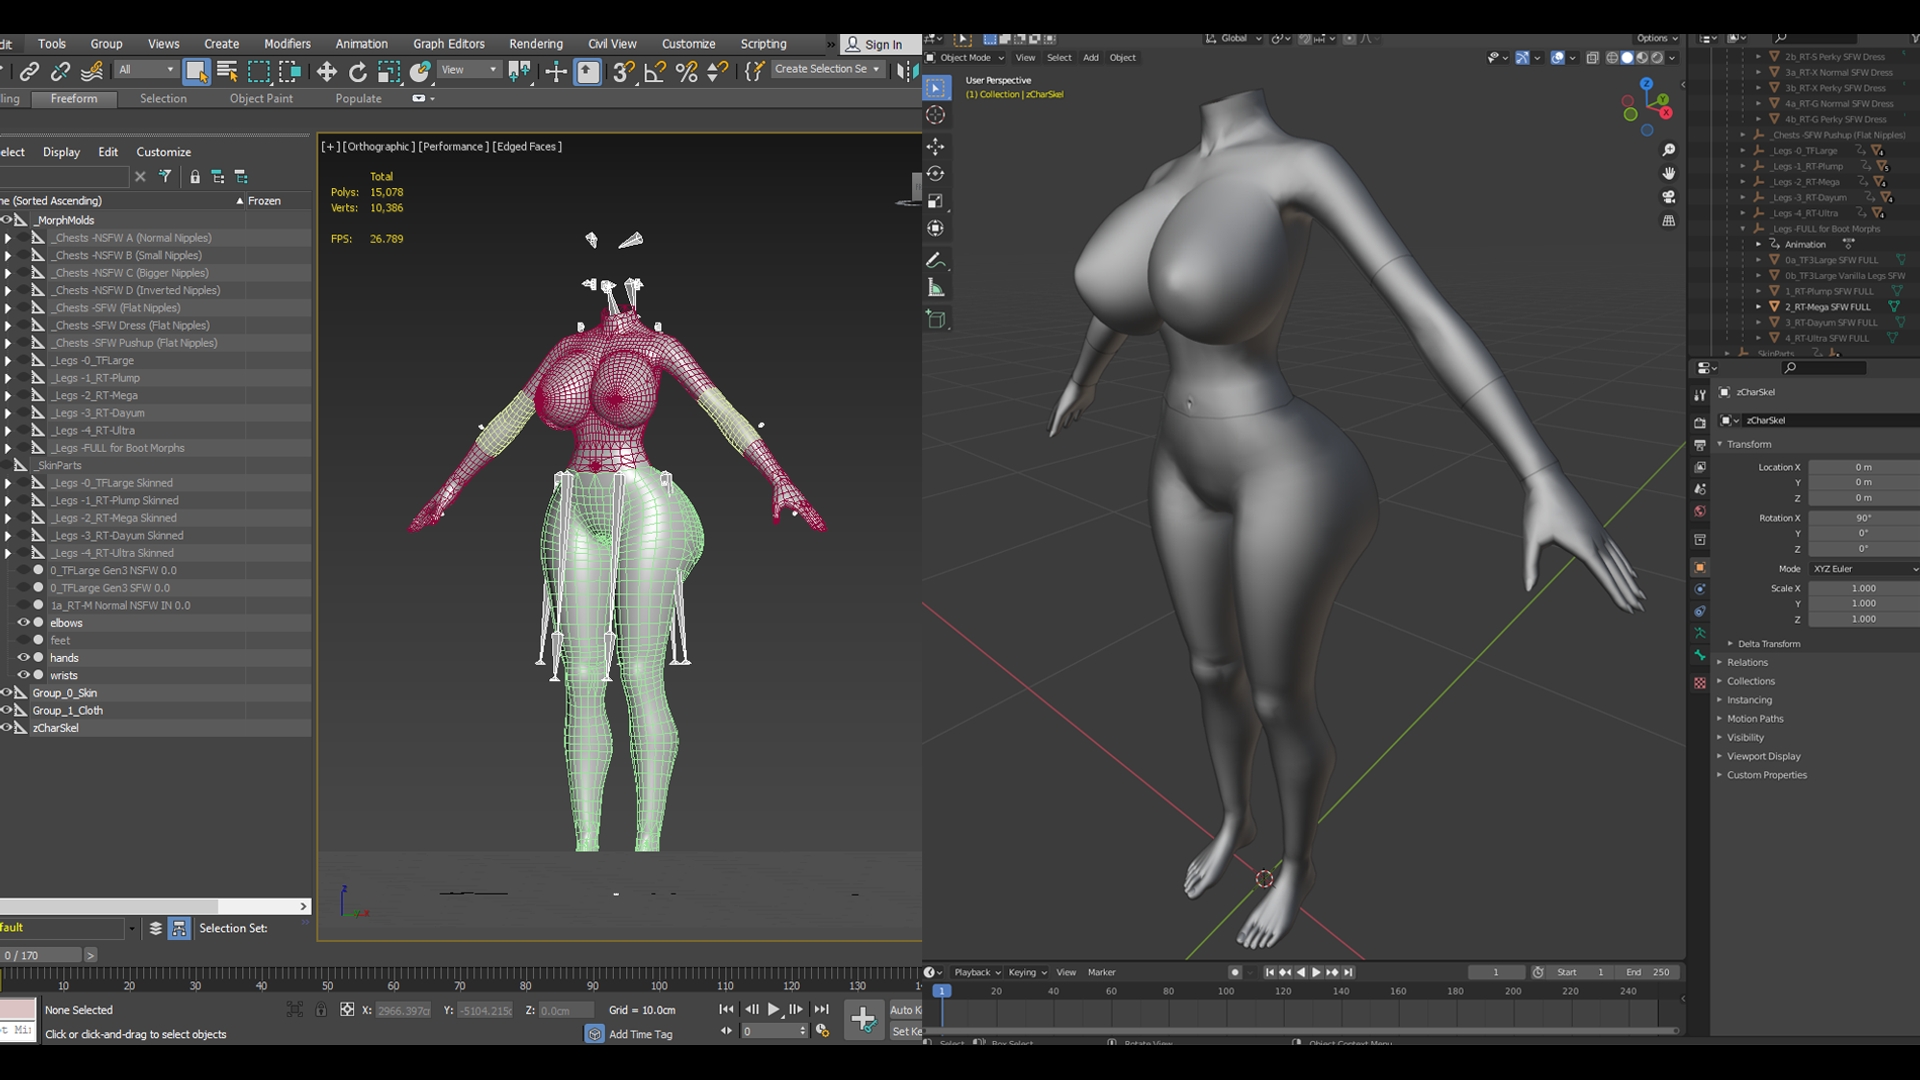Open Create Selection Set dropdown
This screenshot has width=1920, height=1080.
[827, 70]
